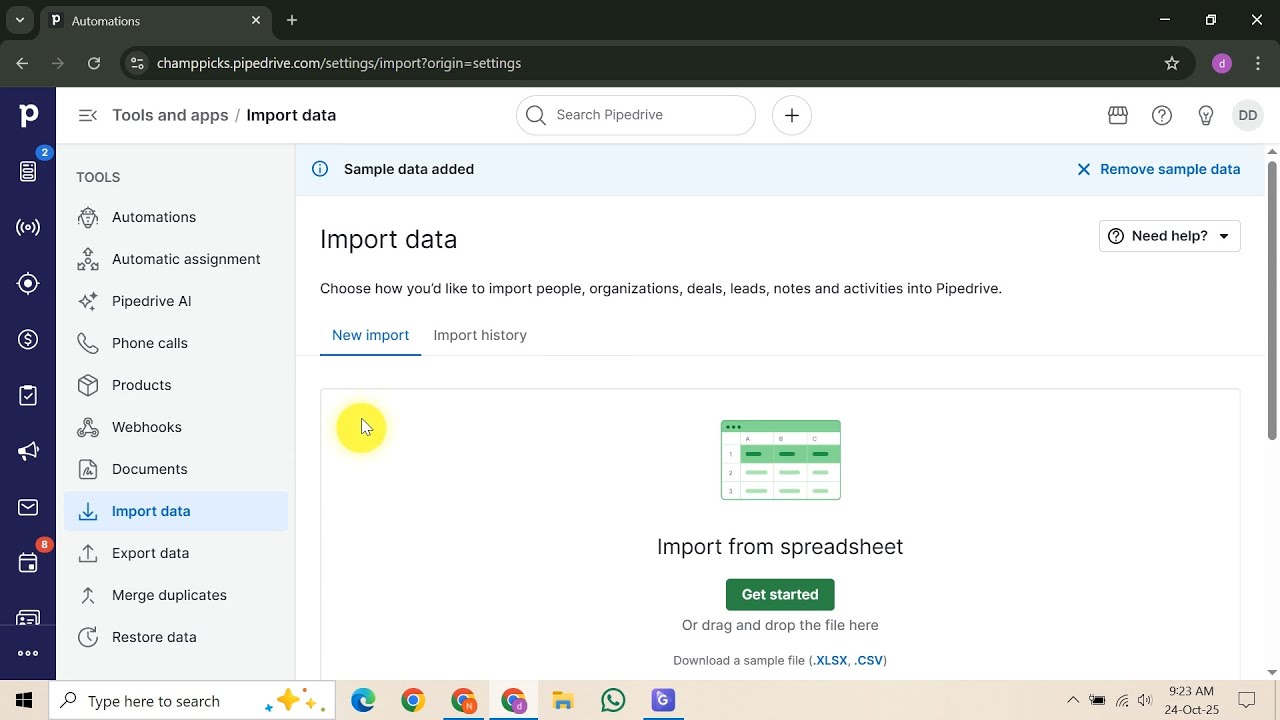Download the .XLSX sample file
This screenshot has height=720, width=1280.
(x=830, y=660)
